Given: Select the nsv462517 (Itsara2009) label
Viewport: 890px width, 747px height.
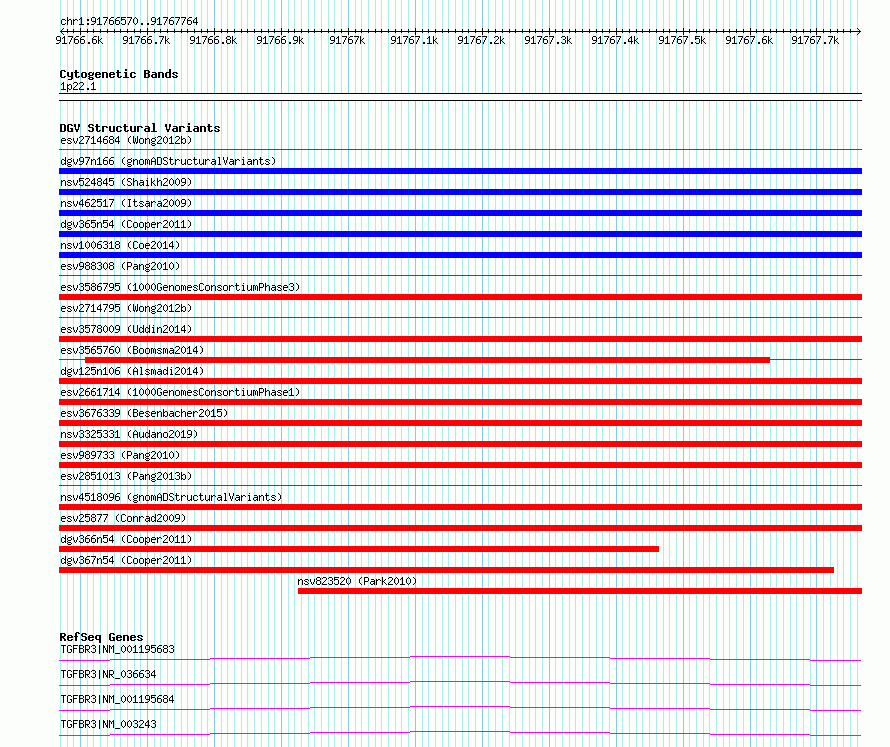Looking at the screenshot, I should pyautogui.click(x=126, y=203).
